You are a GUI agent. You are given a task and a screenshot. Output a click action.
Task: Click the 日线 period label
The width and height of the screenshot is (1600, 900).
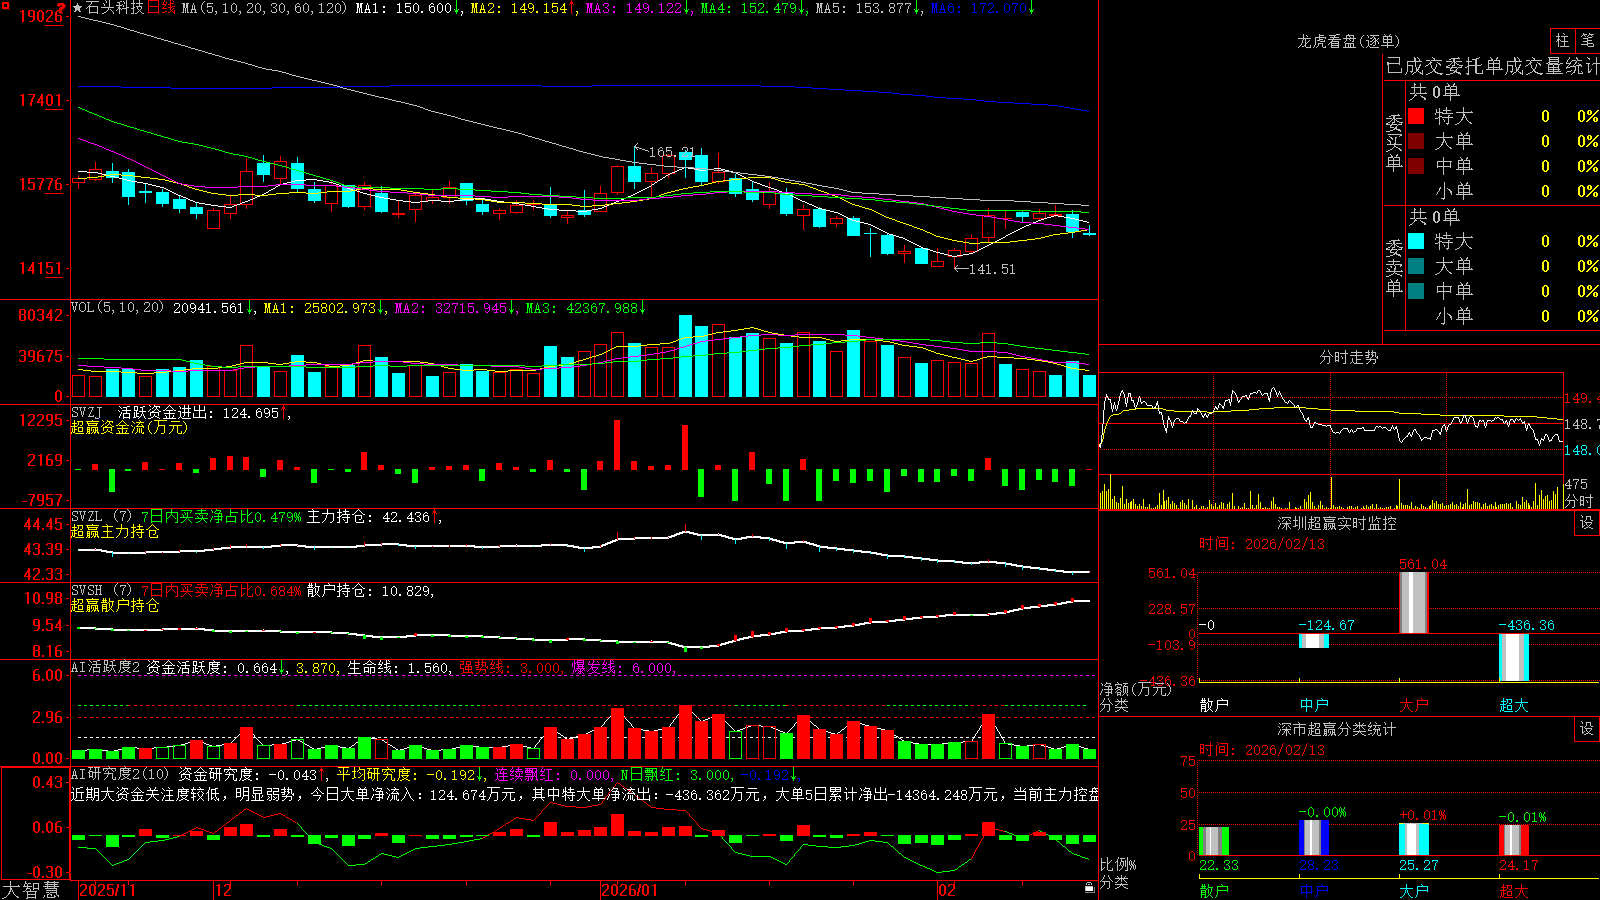click(x=162, y=8)
